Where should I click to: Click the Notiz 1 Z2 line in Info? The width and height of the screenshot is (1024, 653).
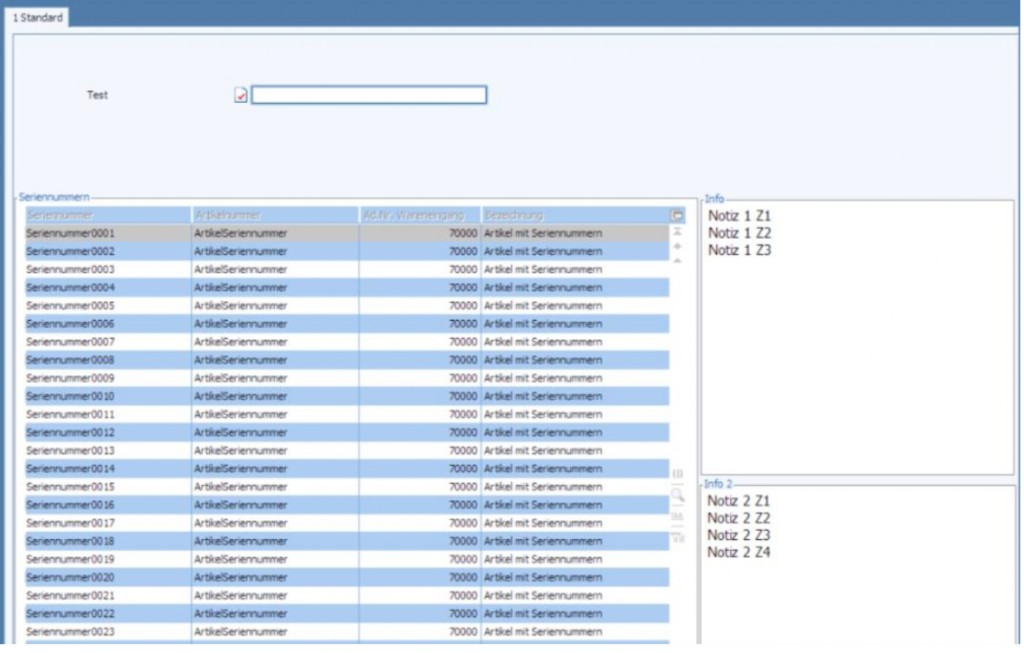pos(740,233)
